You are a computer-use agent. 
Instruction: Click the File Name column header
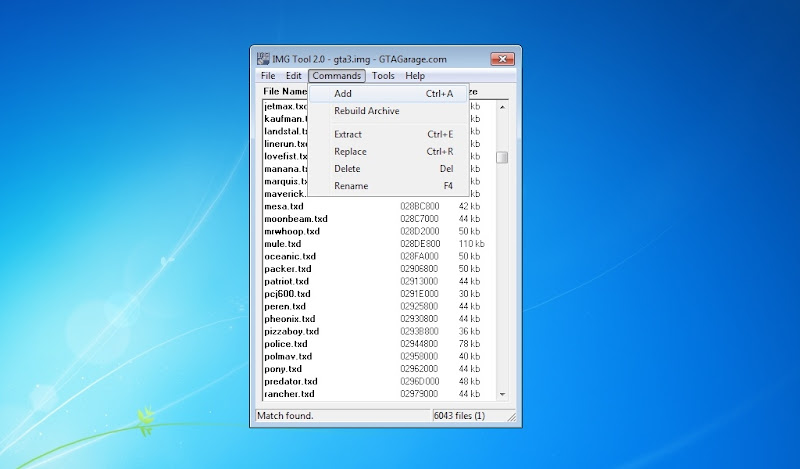tap(285, 92)
